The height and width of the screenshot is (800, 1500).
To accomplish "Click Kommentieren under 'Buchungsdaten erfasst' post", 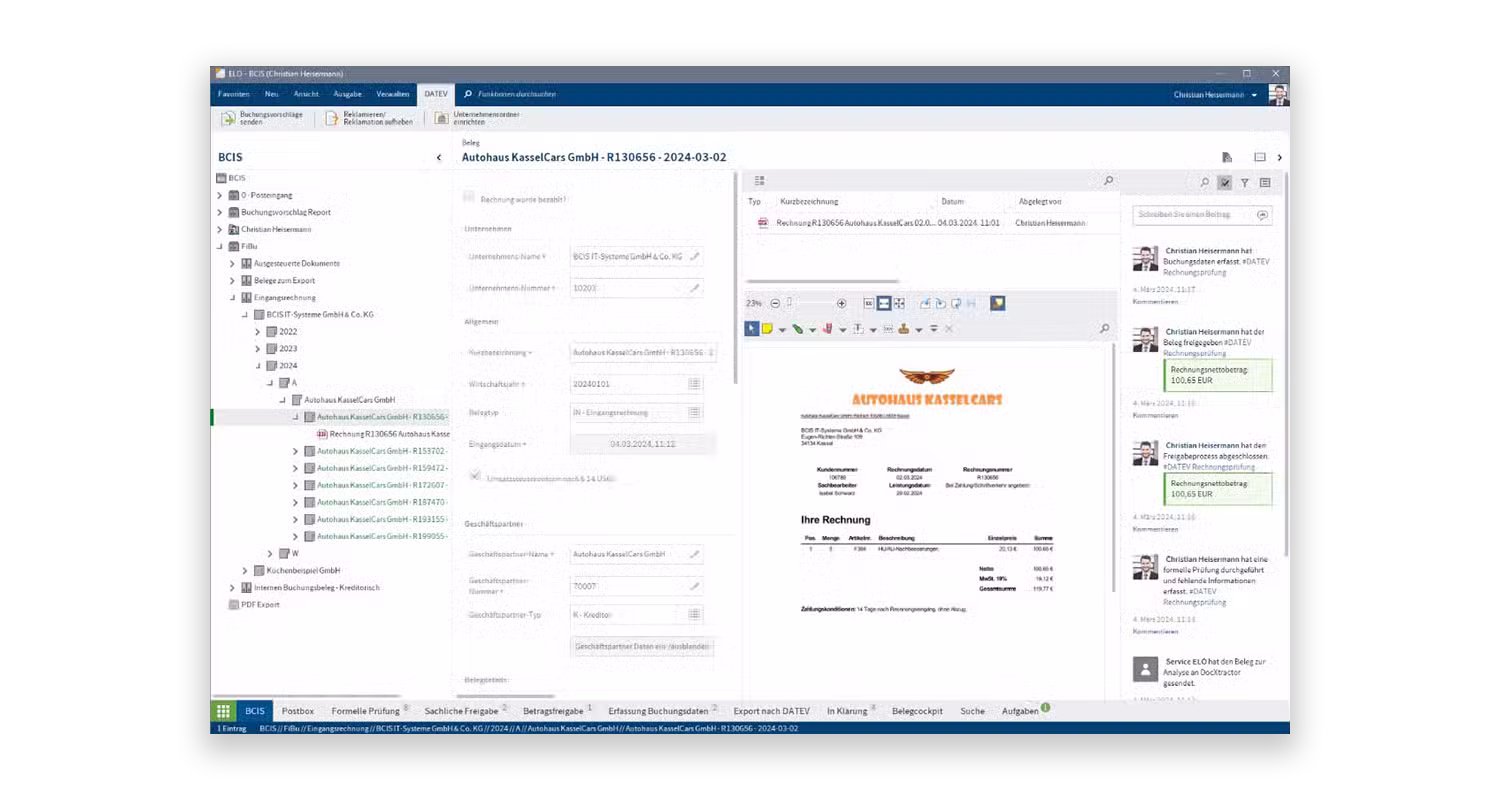I will (x=1155, y=301).
